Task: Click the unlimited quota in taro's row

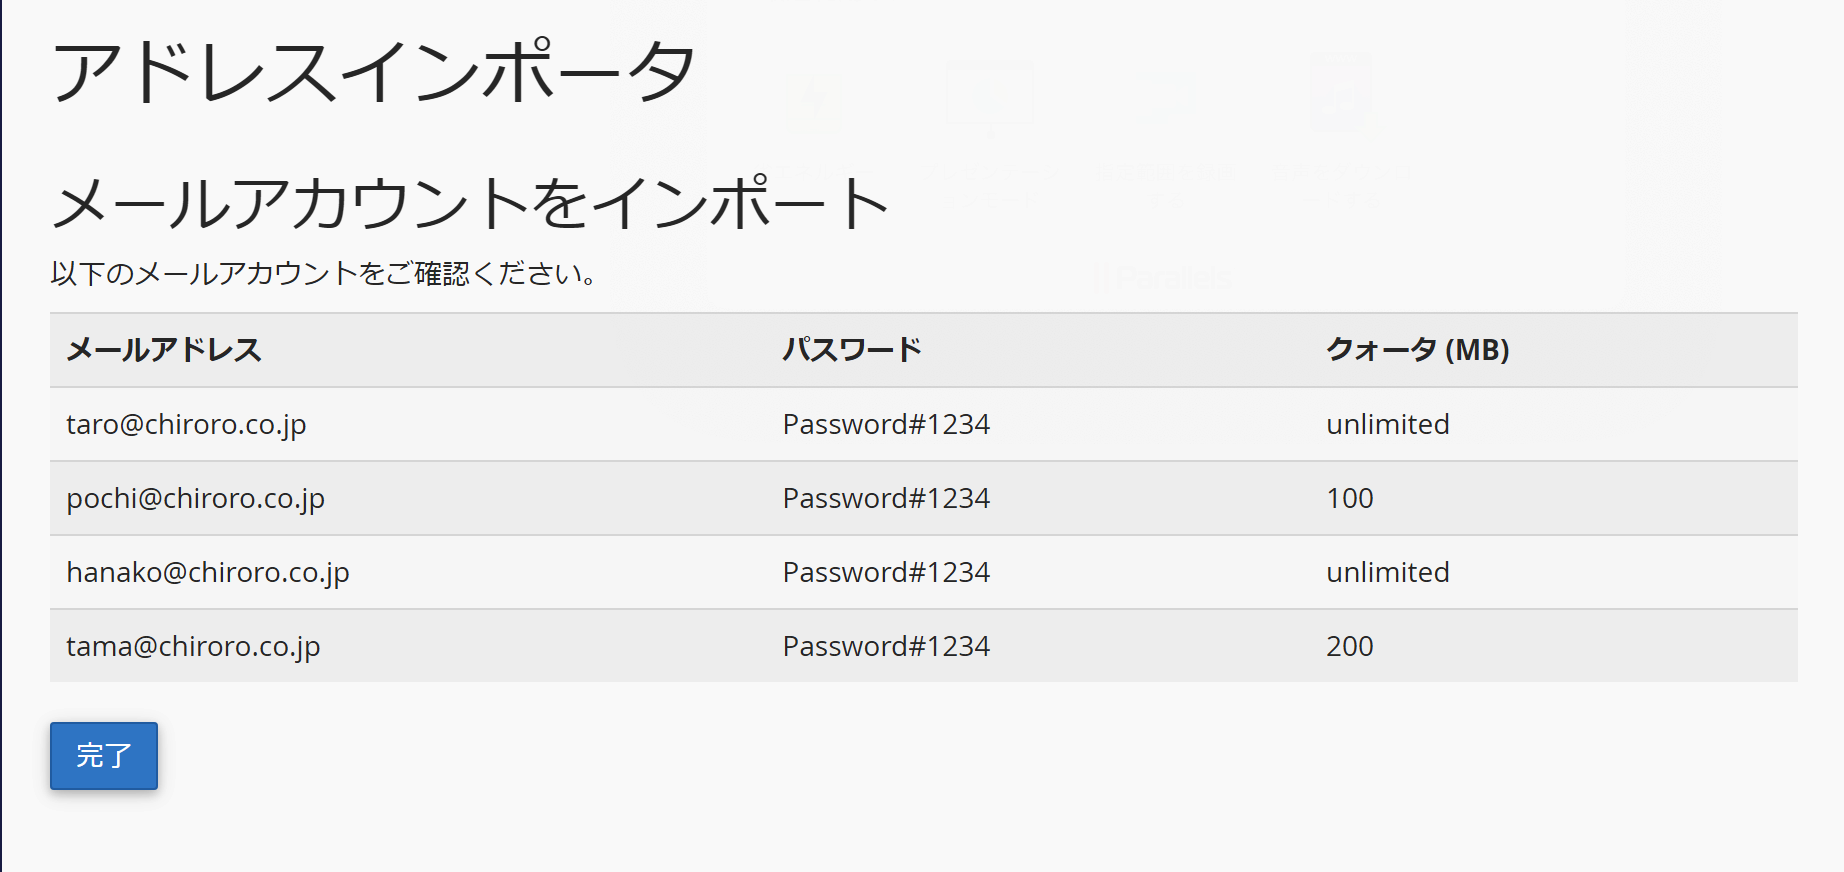Action: (1387, 425)
